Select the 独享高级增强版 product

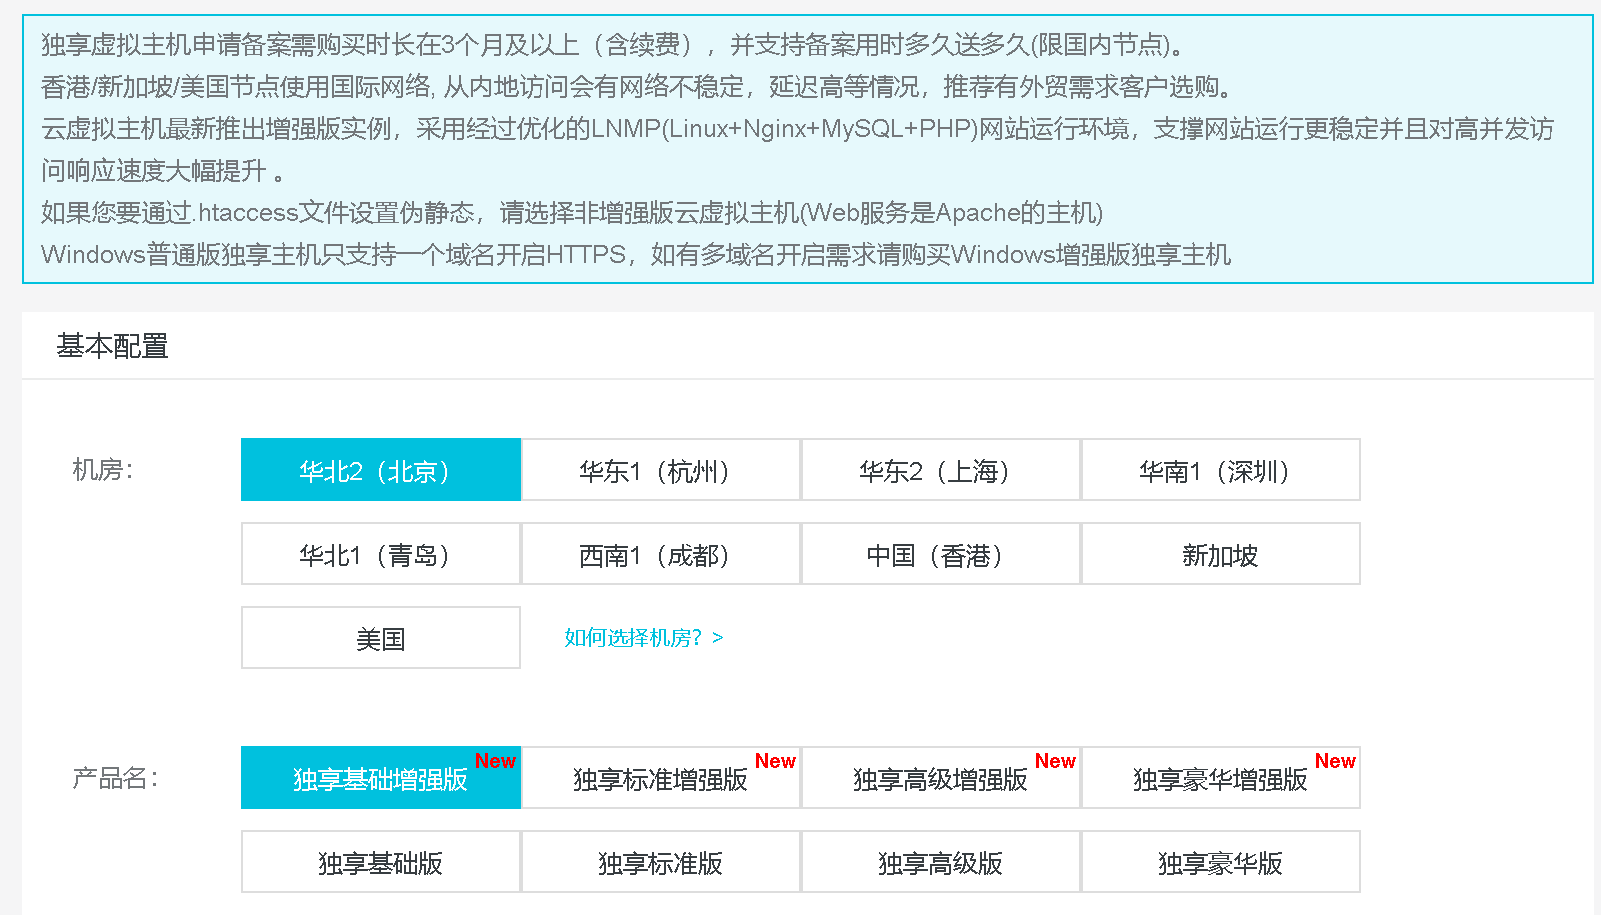(939, 778)
